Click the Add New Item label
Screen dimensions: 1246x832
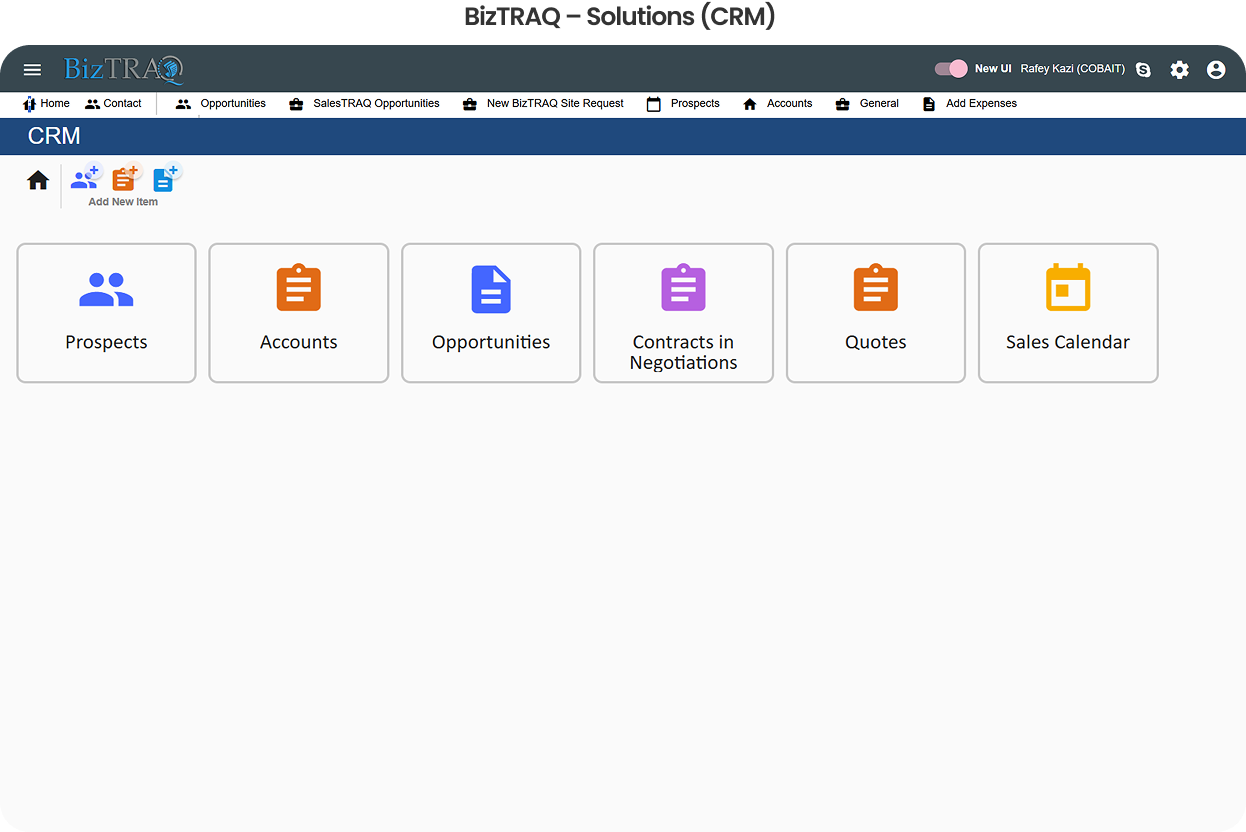(x=123, y=202)
